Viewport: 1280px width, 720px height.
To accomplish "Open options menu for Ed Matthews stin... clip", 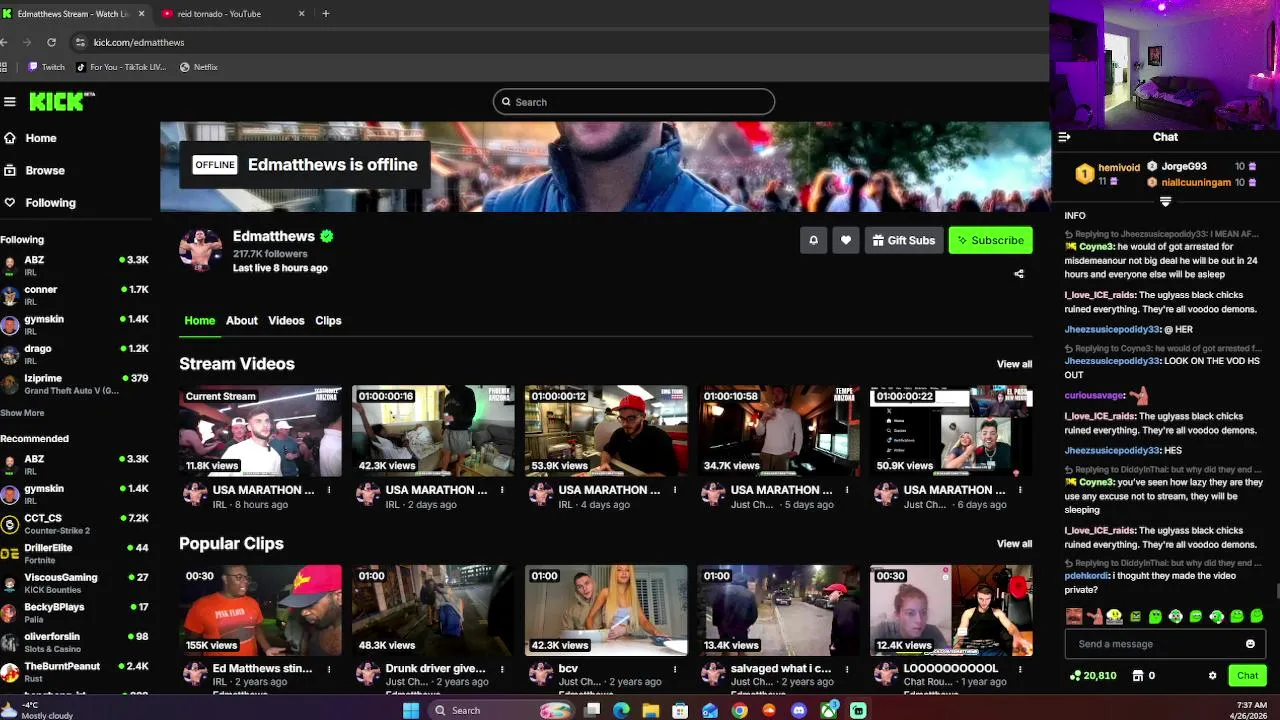I will 329,669.
